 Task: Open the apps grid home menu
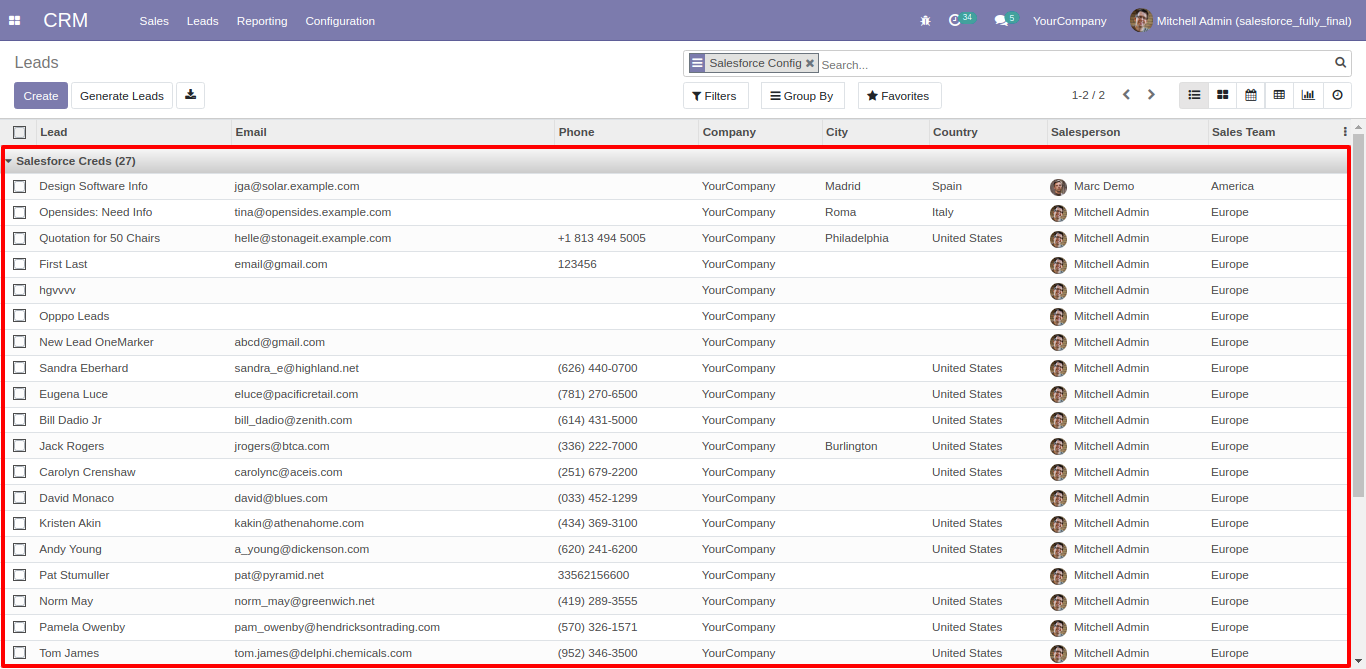15,21
